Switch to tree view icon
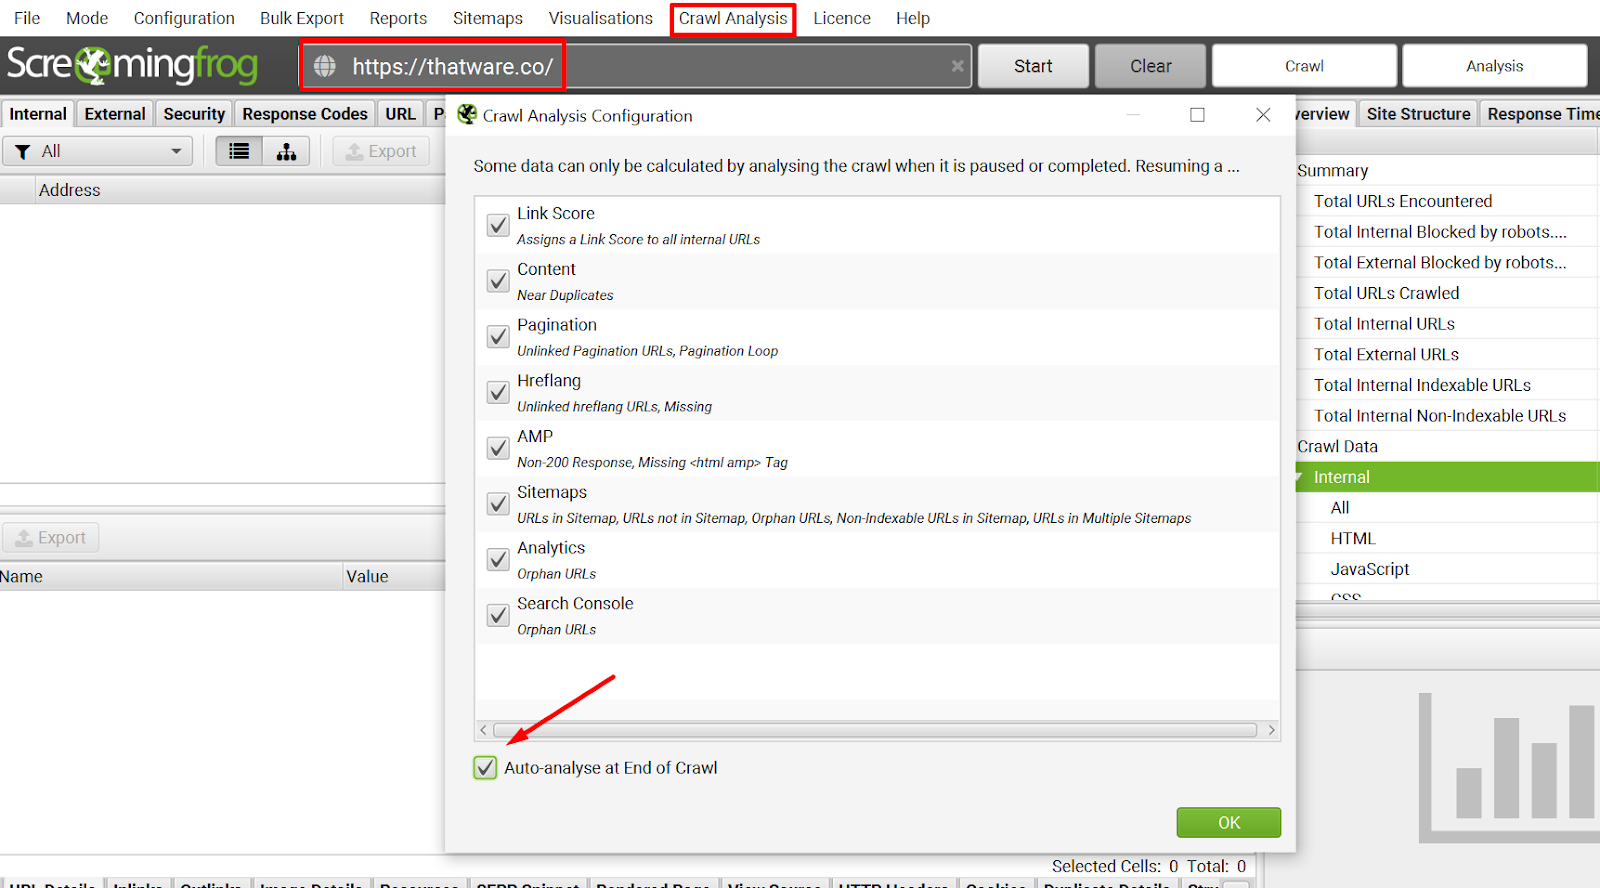 click(286, 151)
